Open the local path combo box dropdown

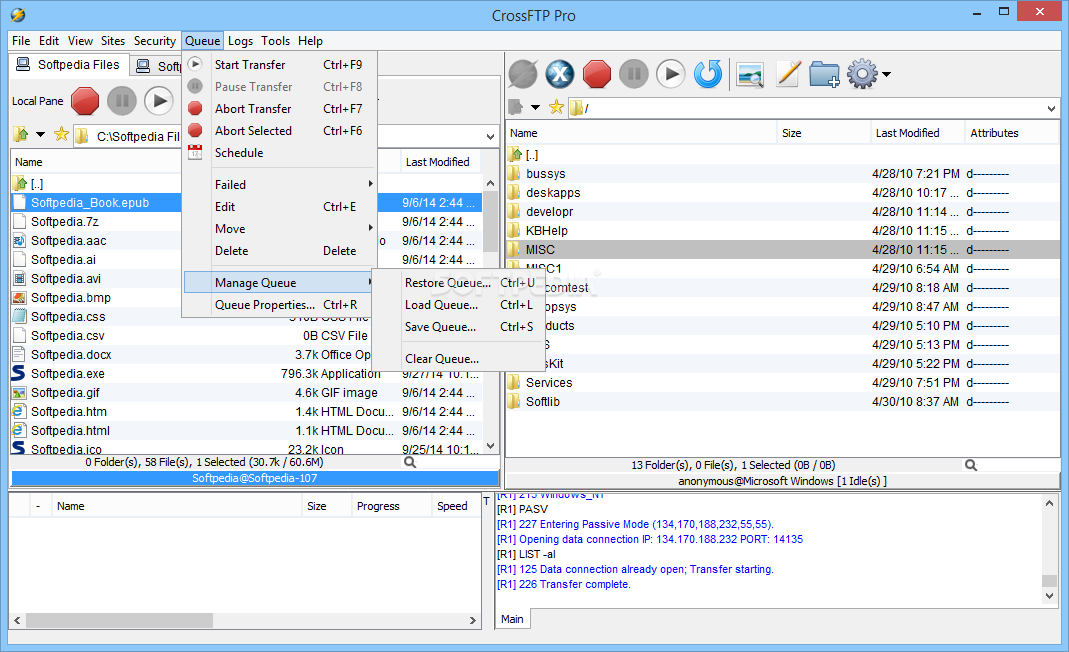pyautogui.click(x=490, y=136)
